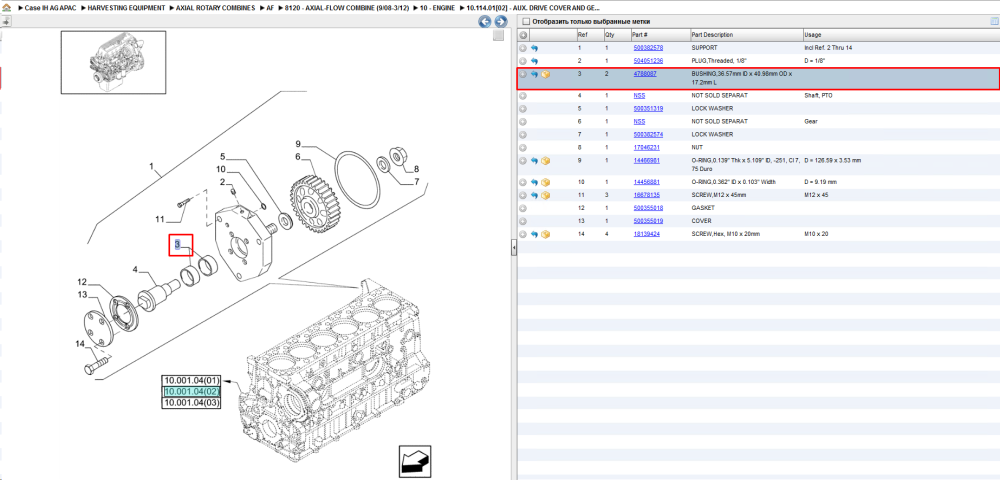
Task: Click blue arrow icon in PLUG,Threaded row
Action: click(x=534, y=61)
